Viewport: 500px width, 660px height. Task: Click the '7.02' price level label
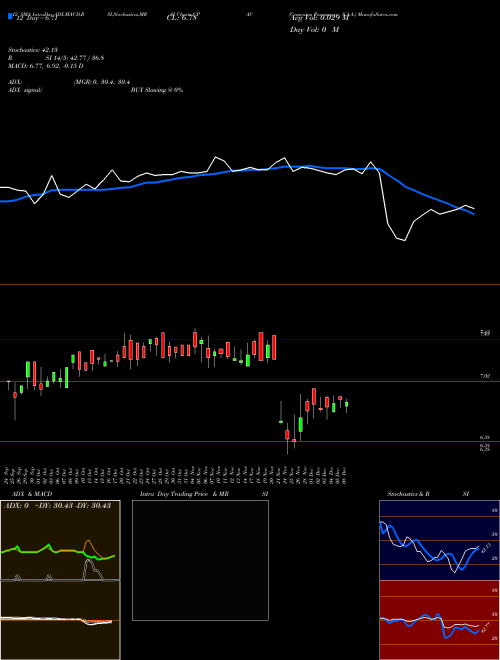[485, 376]
